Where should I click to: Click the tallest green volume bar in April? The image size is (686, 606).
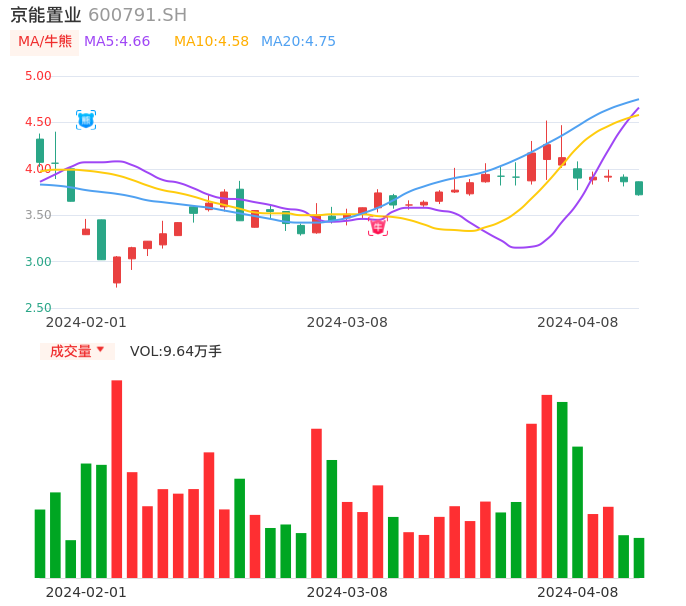562,489
